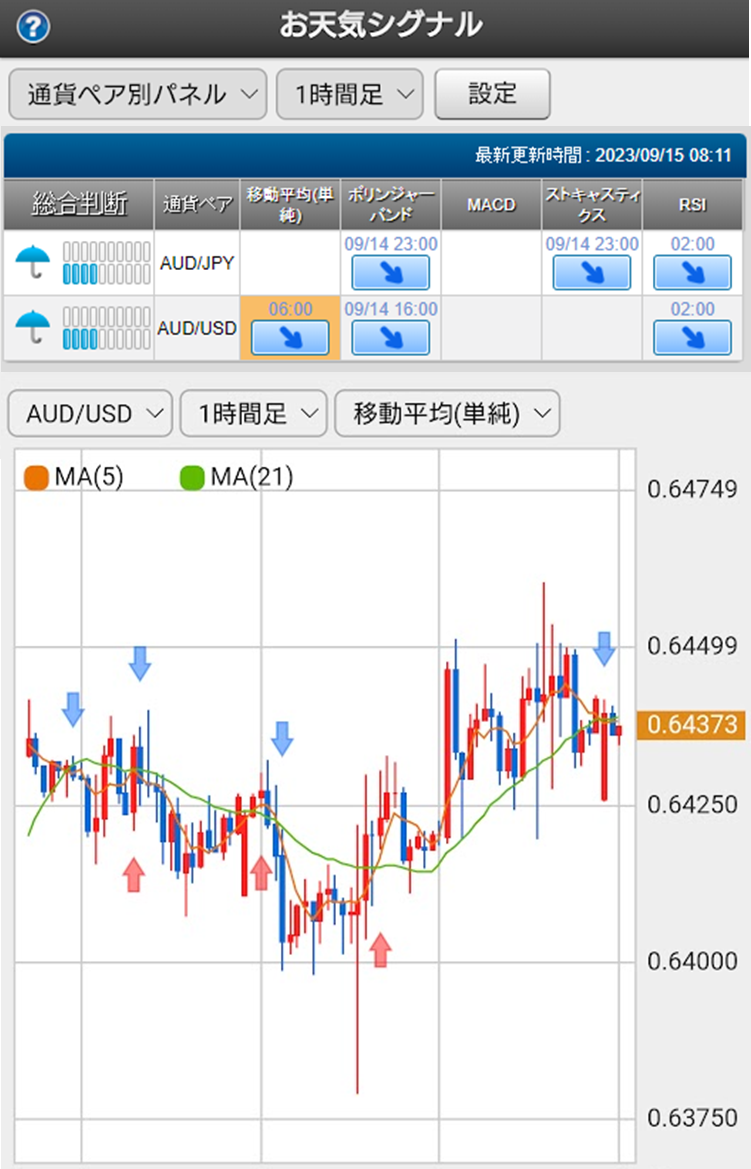
Task: Select the AUD/USD currency pair cell
Action: [197, 328]
